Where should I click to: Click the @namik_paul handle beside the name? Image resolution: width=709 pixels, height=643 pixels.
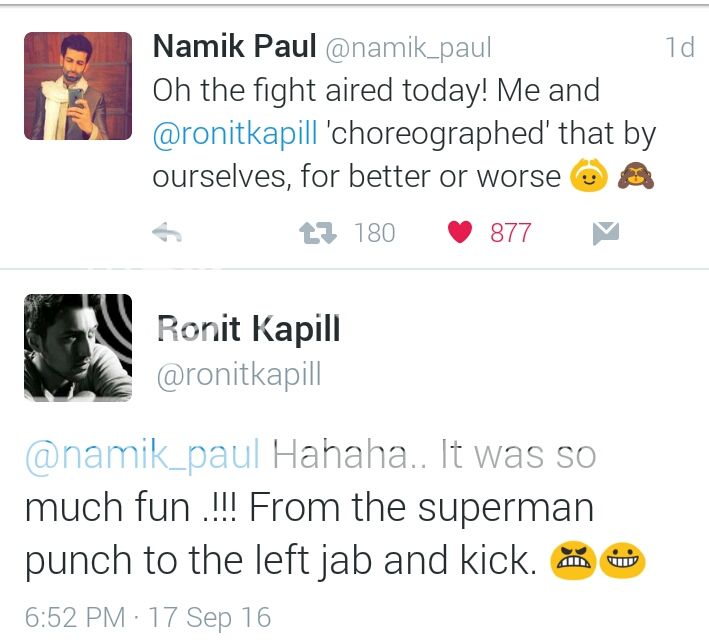click(408, 48)
